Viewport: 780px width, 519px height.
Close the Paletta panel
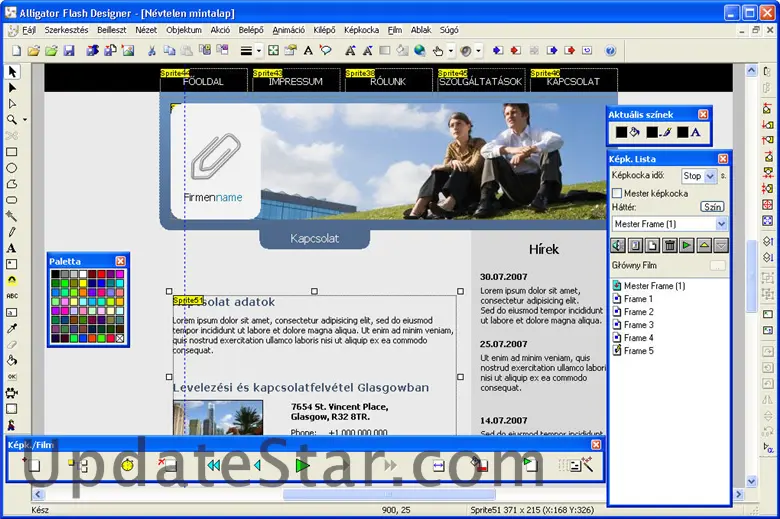121,261
